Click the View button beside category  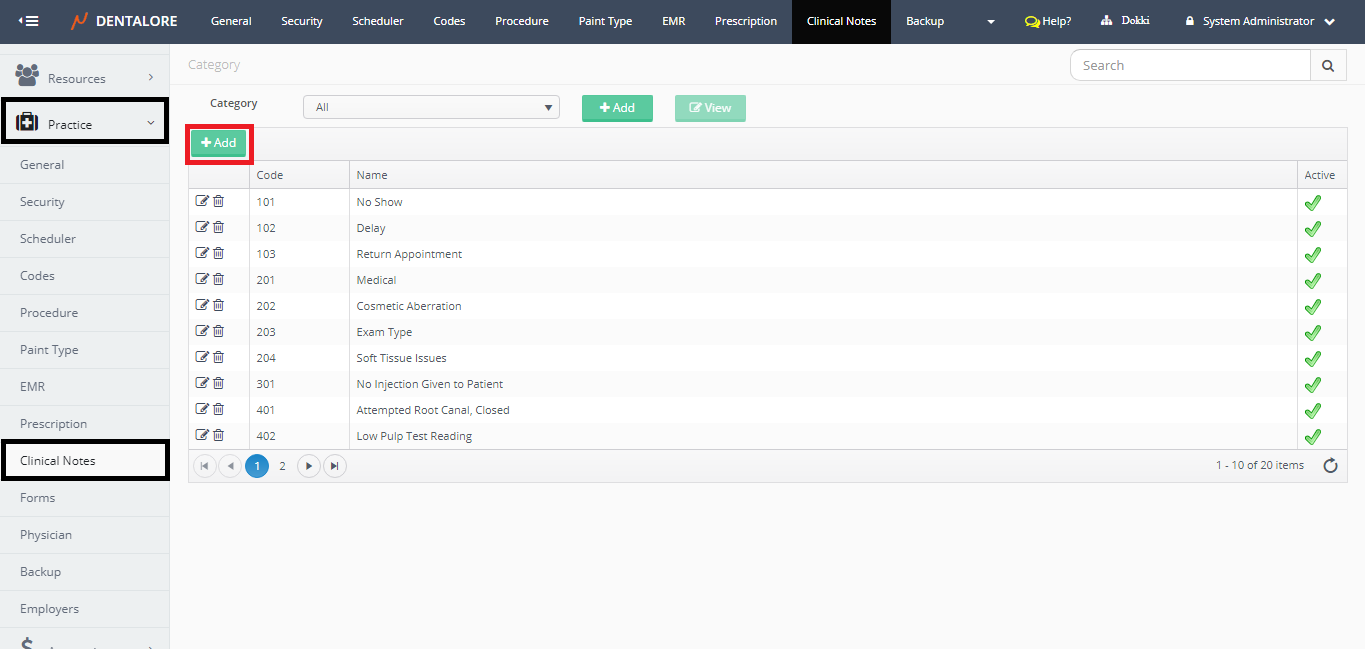(710, 108)
